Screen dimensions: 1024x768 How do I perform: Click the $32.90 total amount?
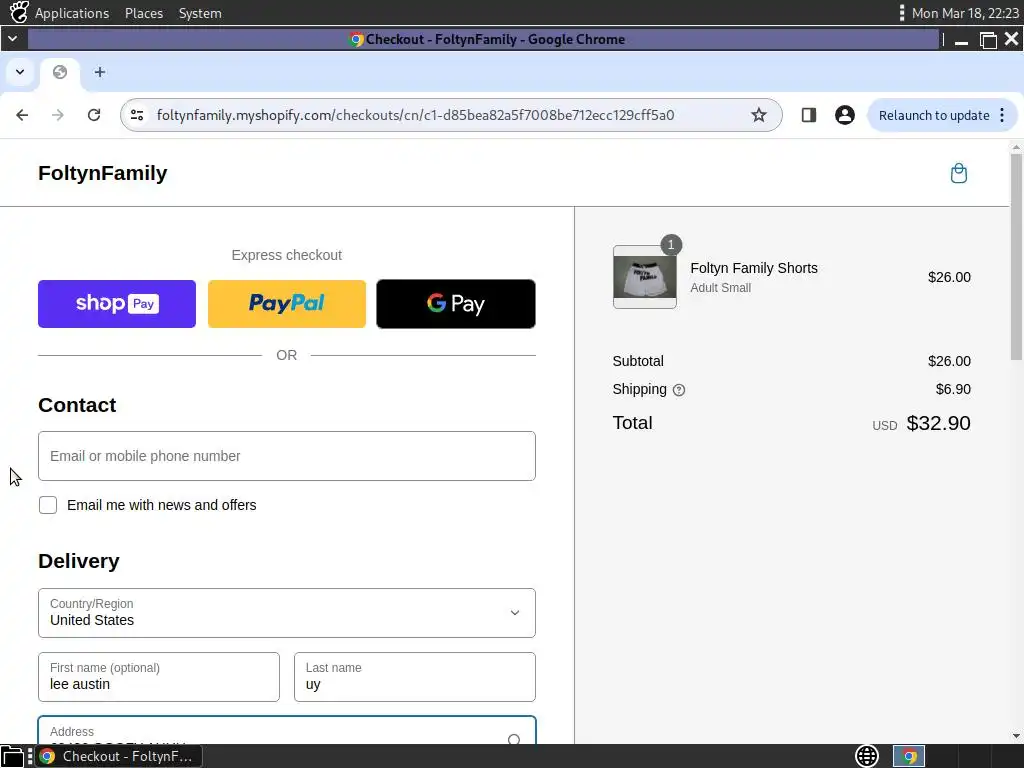pyautogui.click(x=938, y=423)
